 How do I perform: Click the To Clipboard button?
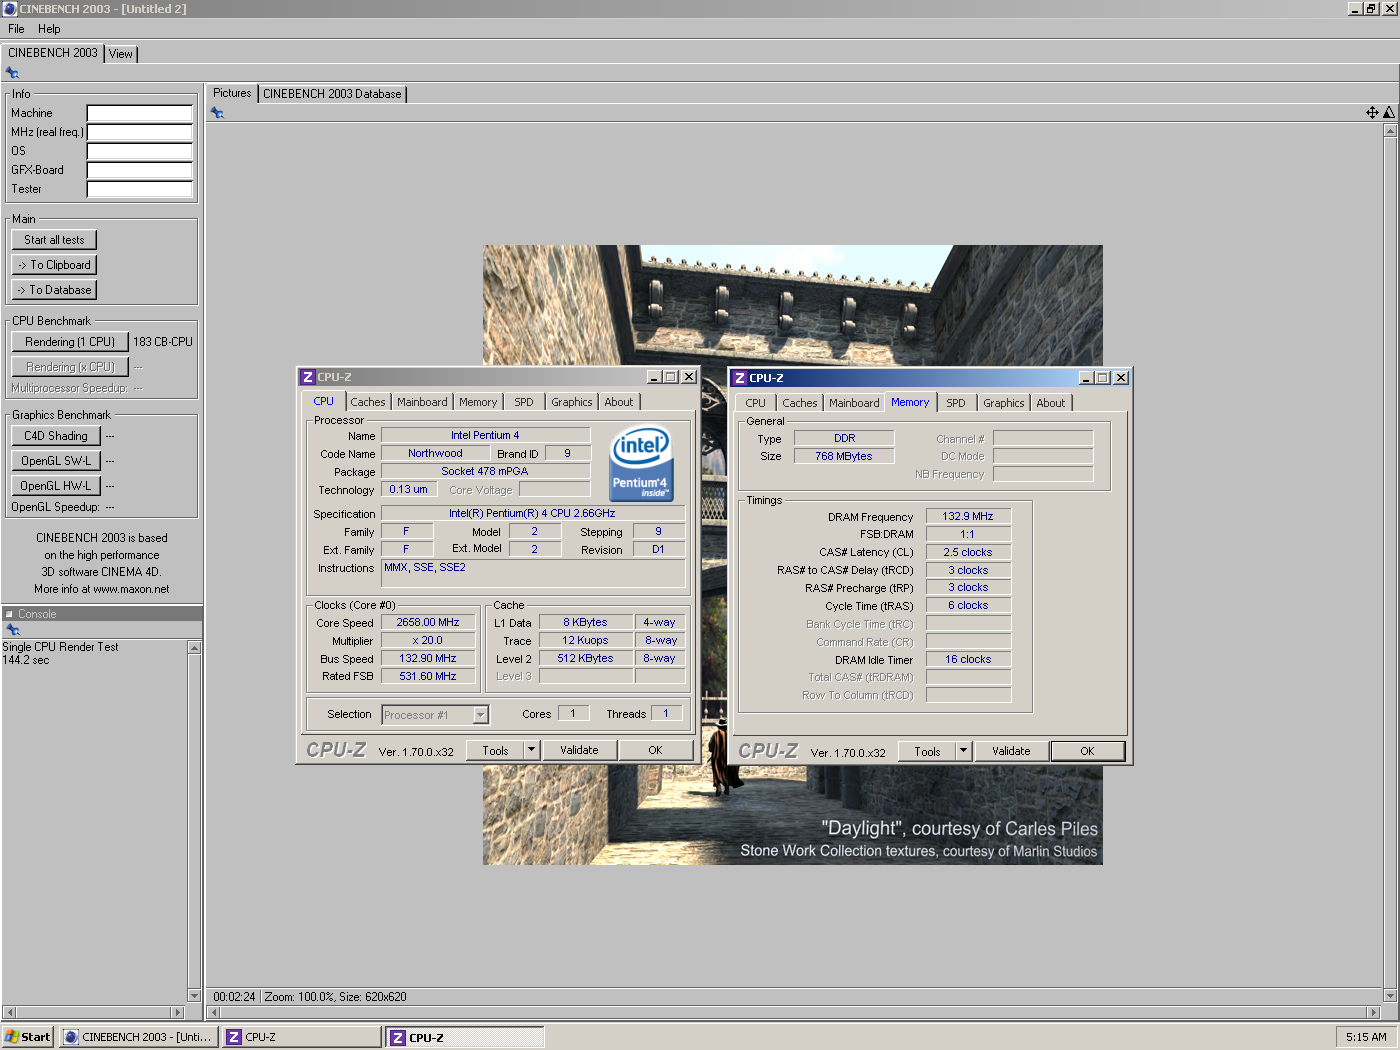tap(54, 265)
